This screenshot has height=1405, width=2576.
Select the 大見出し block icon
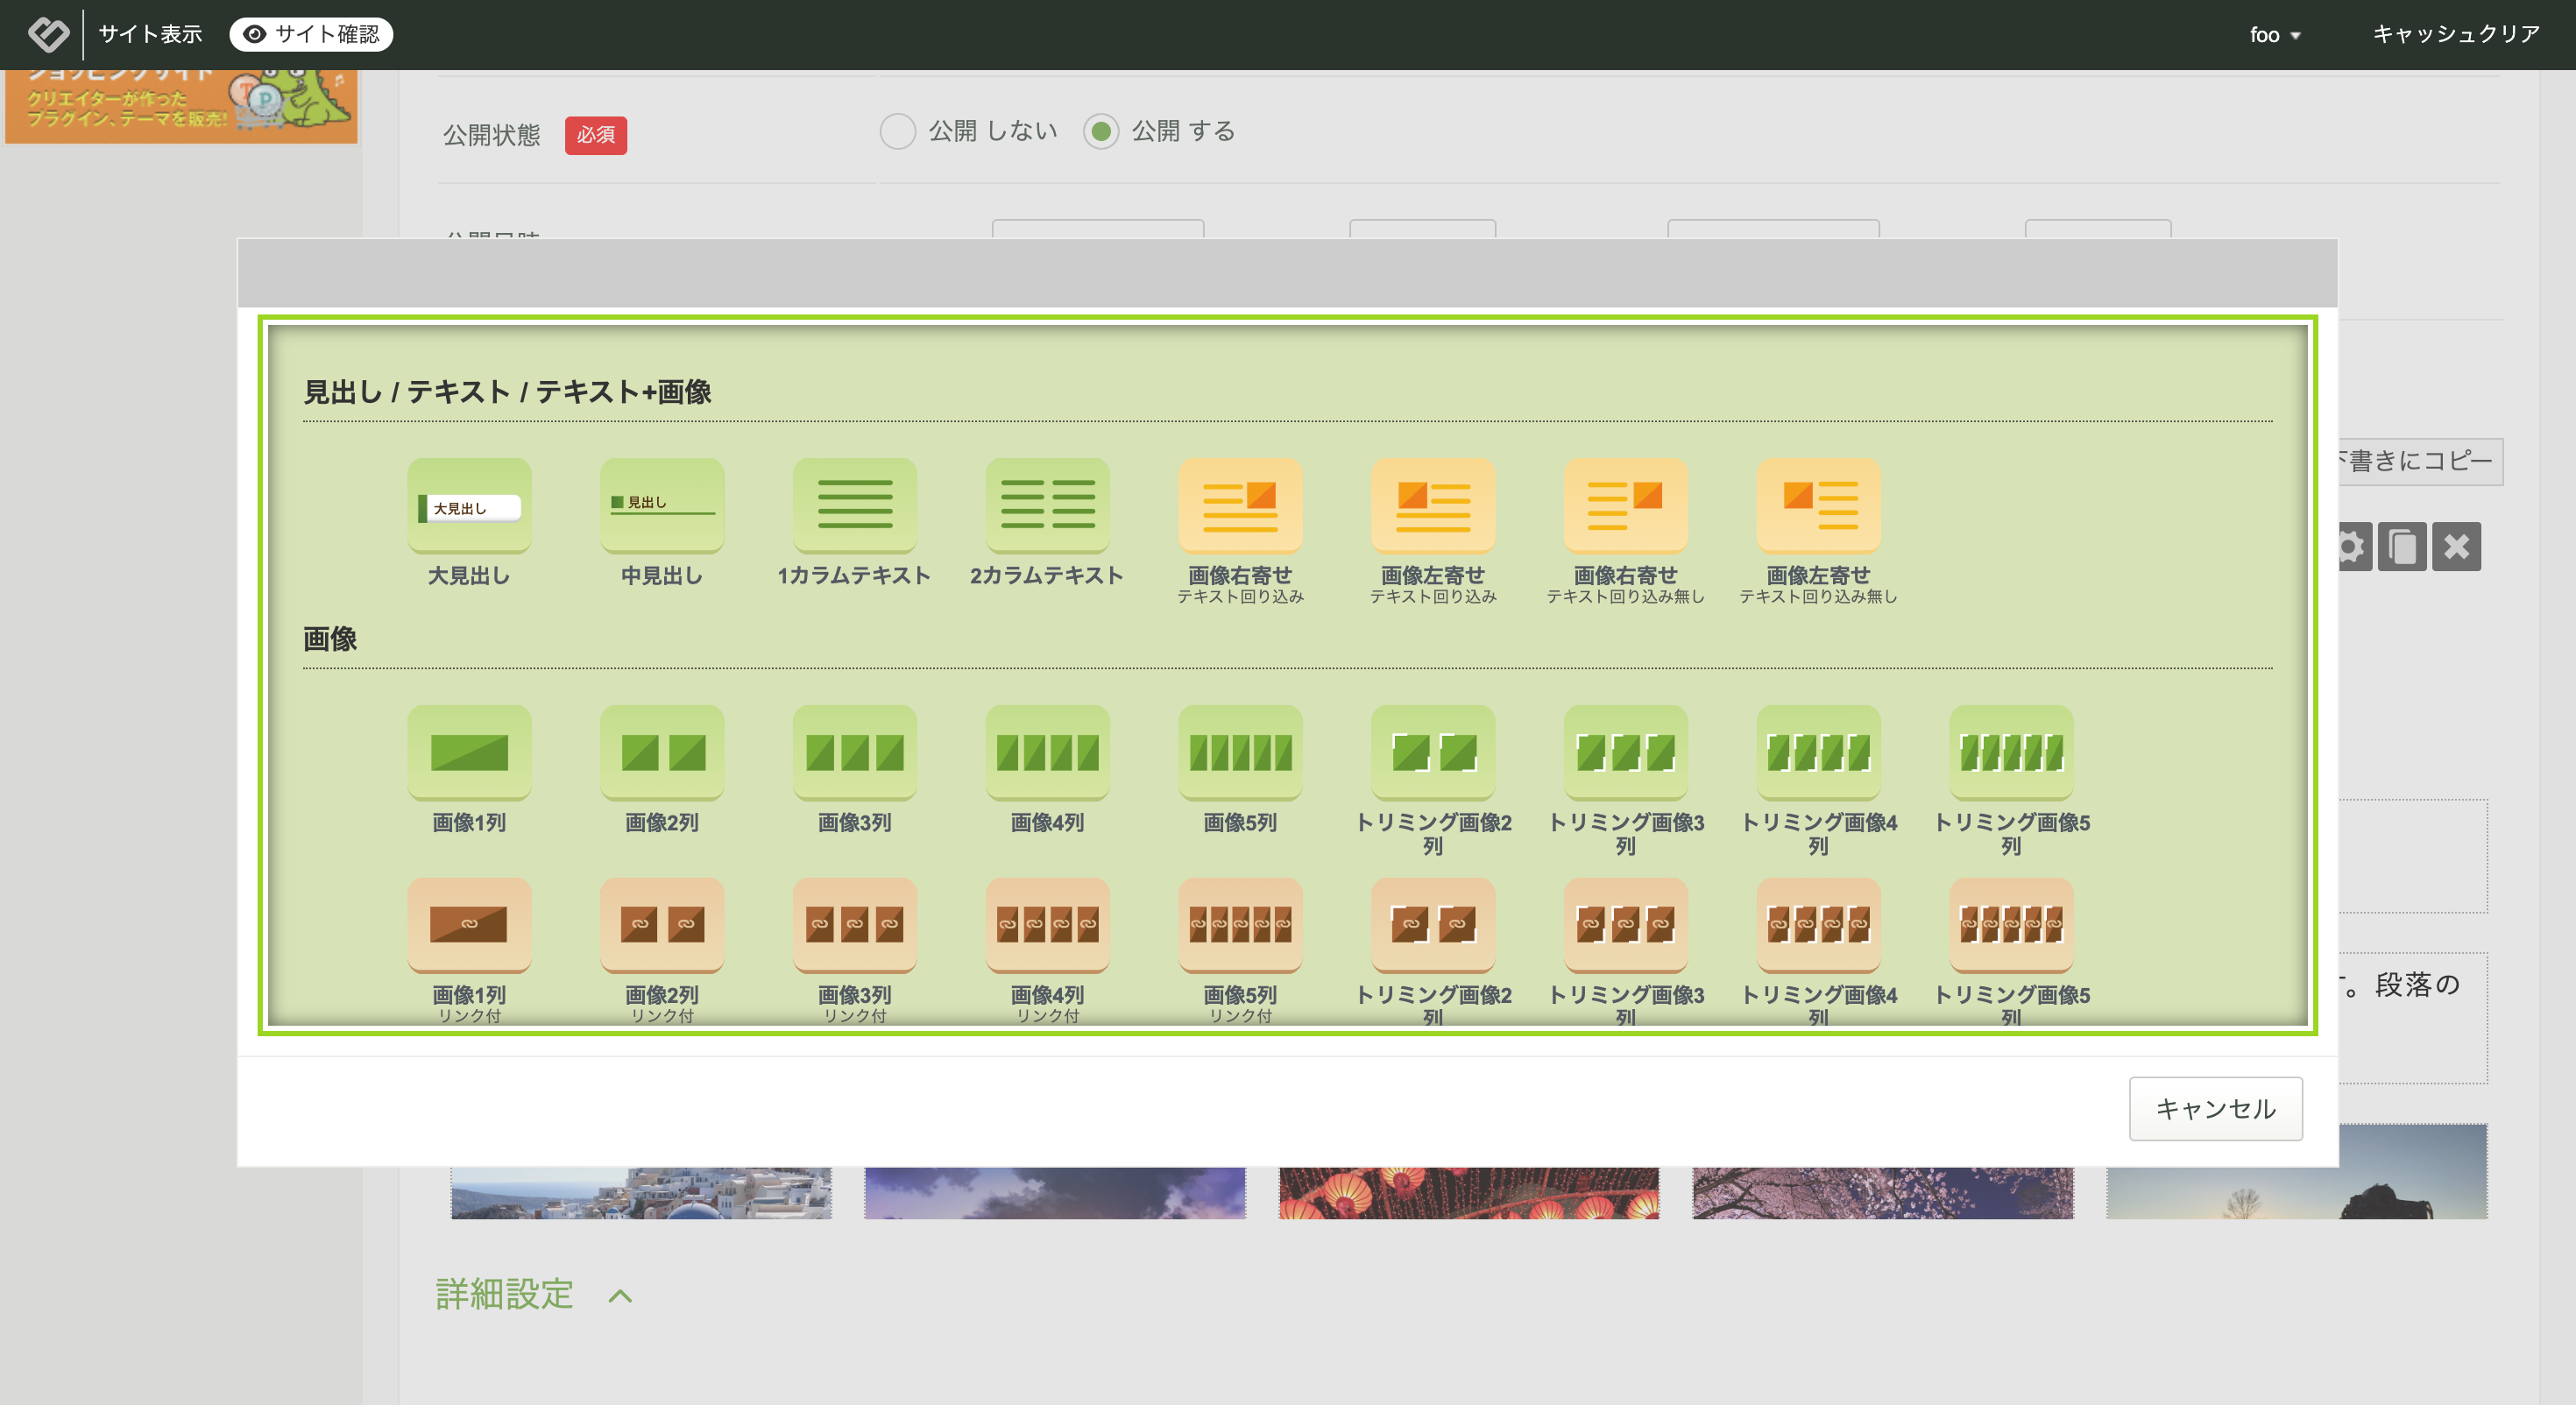[469, 506]
